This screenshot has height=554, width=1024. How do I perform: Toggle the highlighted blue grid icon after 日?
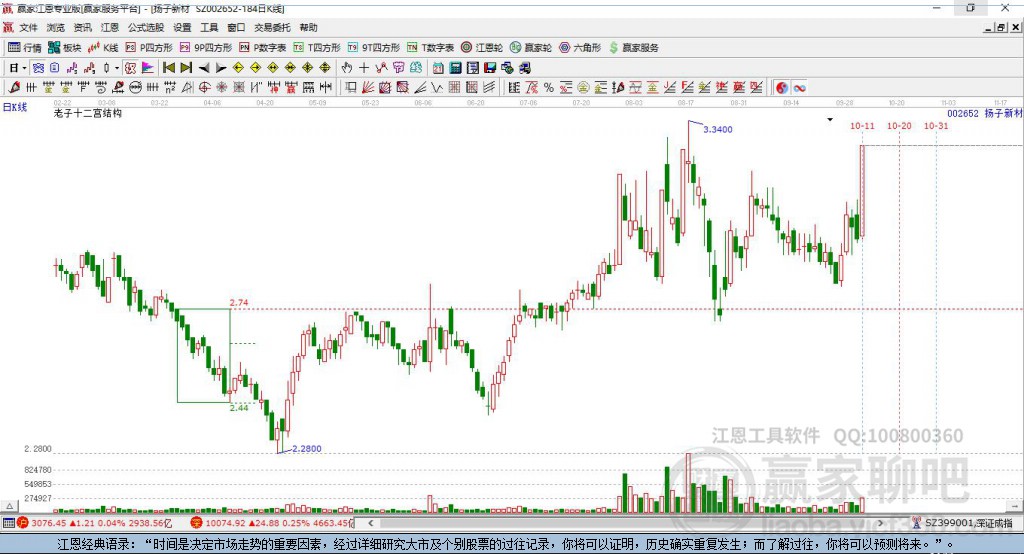pos(39,68)
